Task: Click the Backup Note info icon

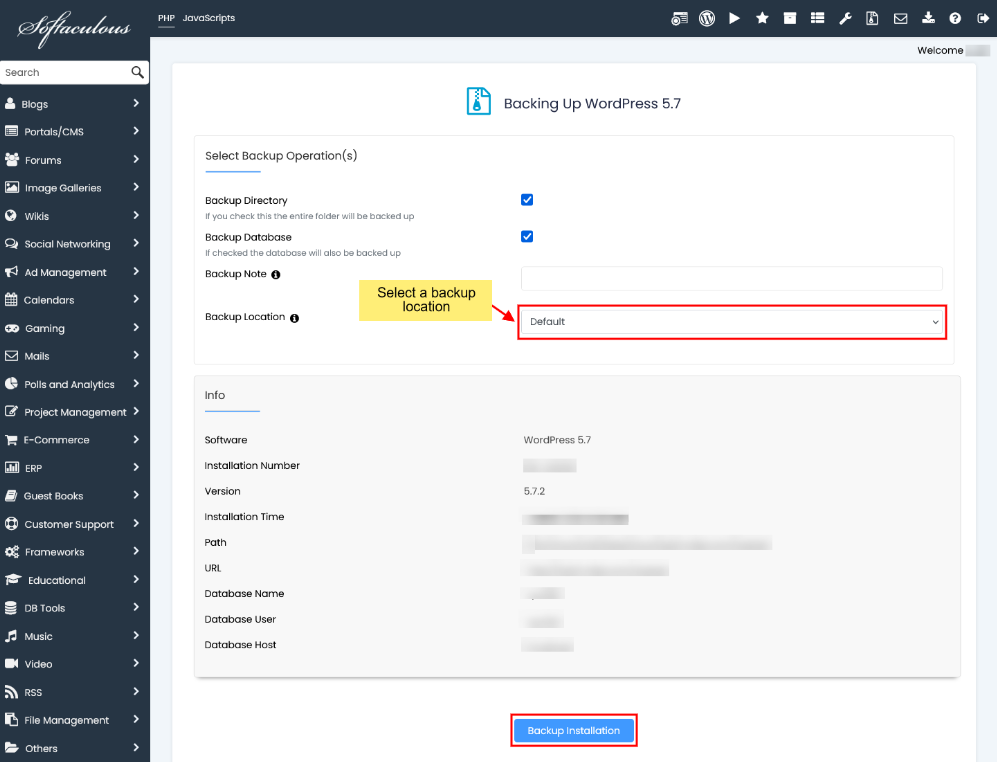Action: (x=275, y=275)
